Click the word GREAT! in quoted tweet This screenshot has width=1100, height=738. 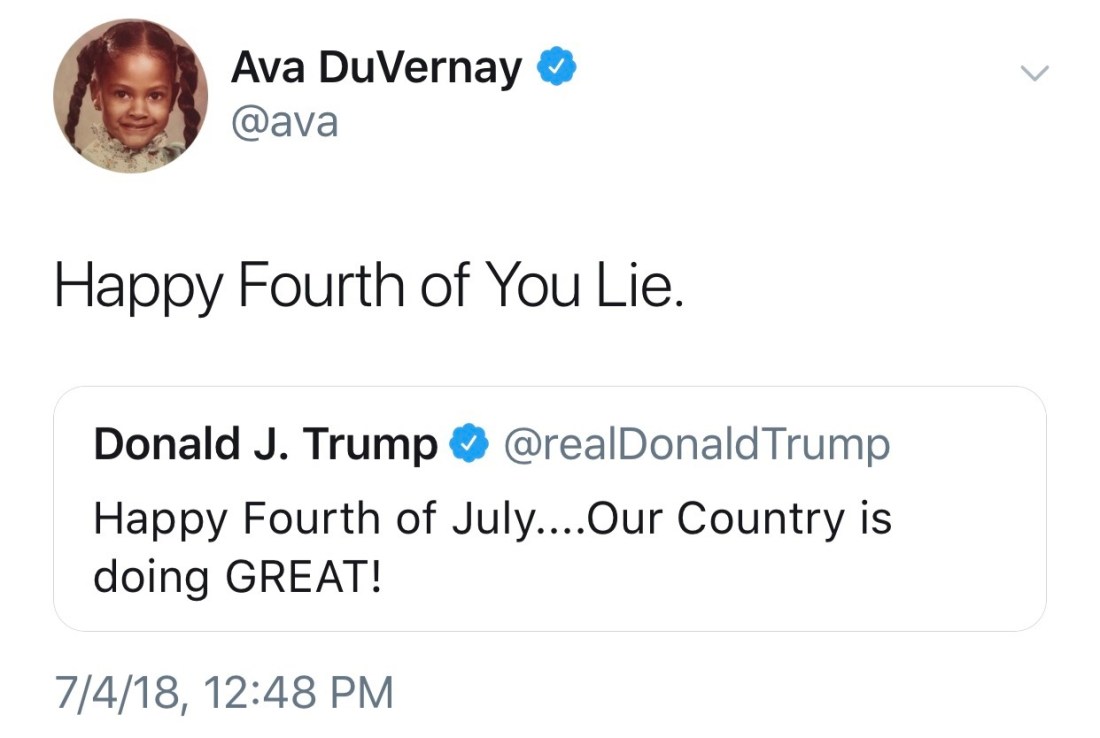point(304,578)
